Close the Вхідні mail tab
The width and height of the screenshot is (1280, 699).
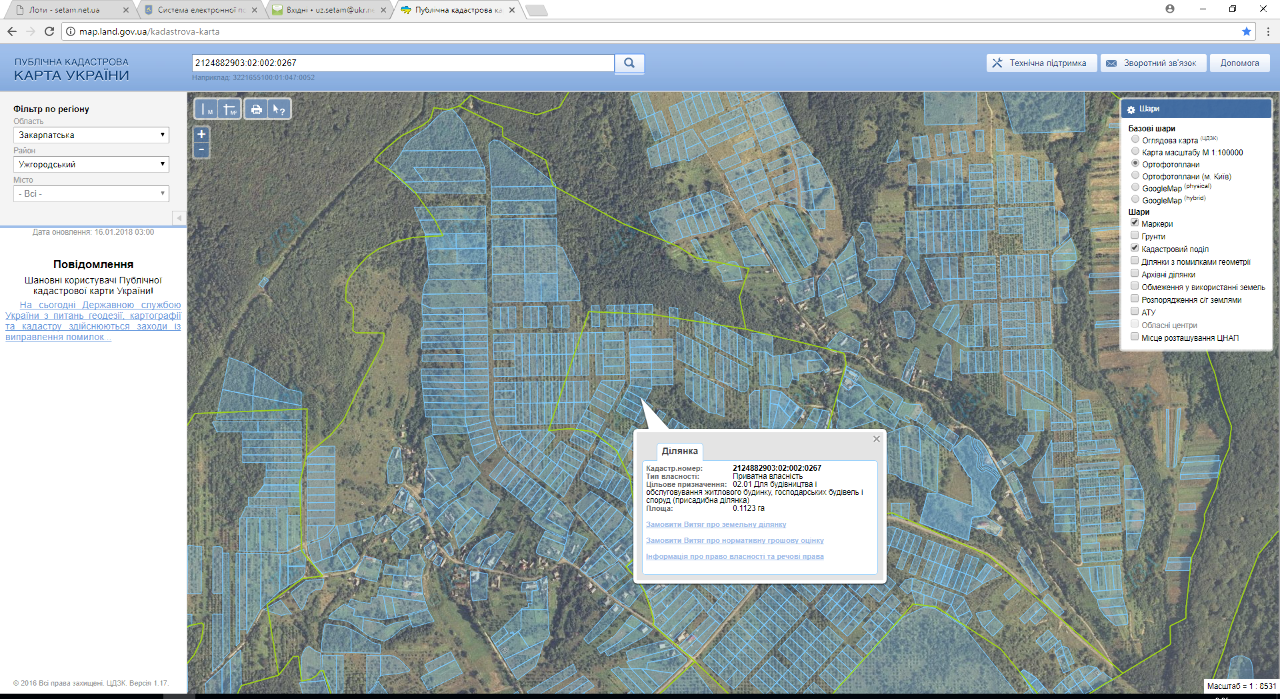coord(381,10)
